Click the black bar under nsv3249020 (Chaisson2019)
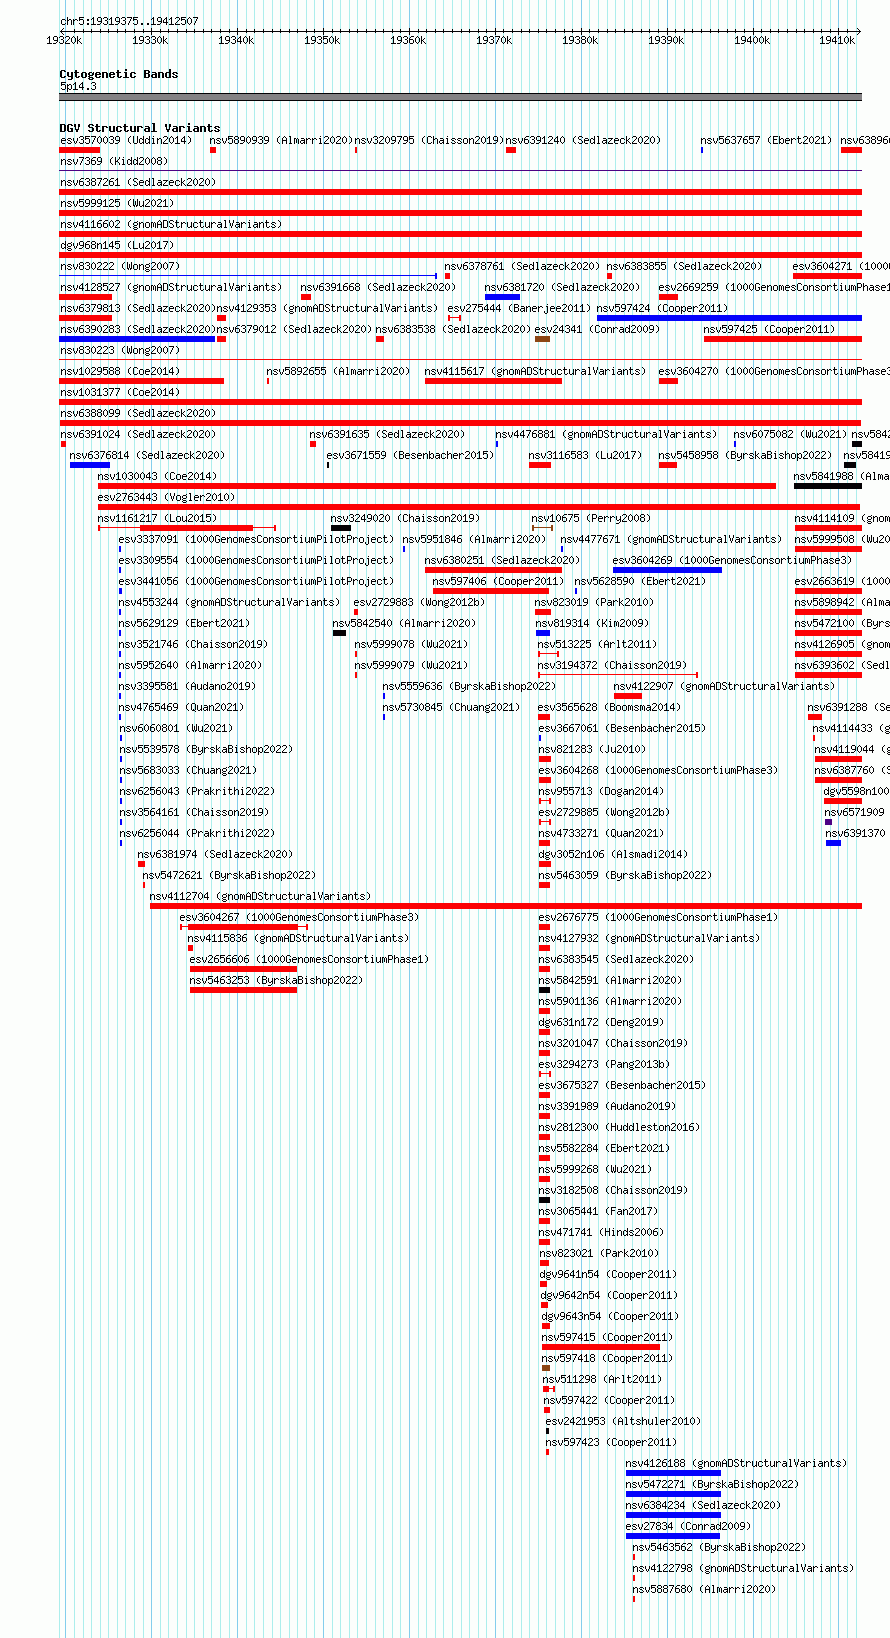The width and height of the screenshot is (890, 1638). point(341,528)
